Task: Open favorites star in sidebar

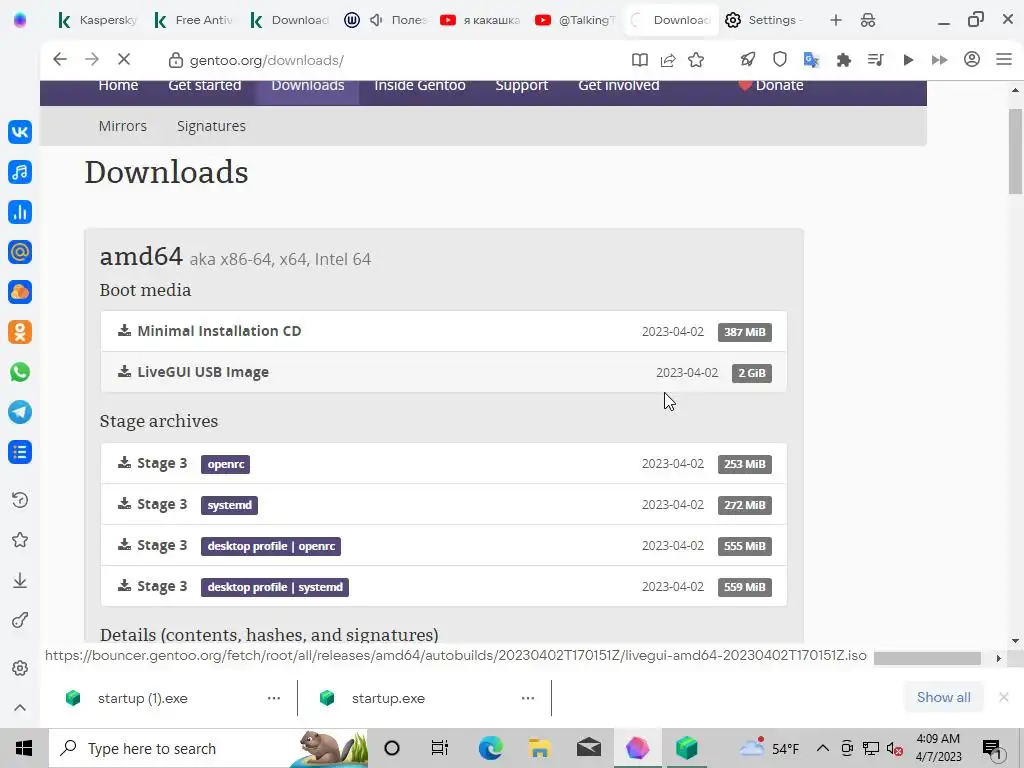Action: (x=20, y=540)
